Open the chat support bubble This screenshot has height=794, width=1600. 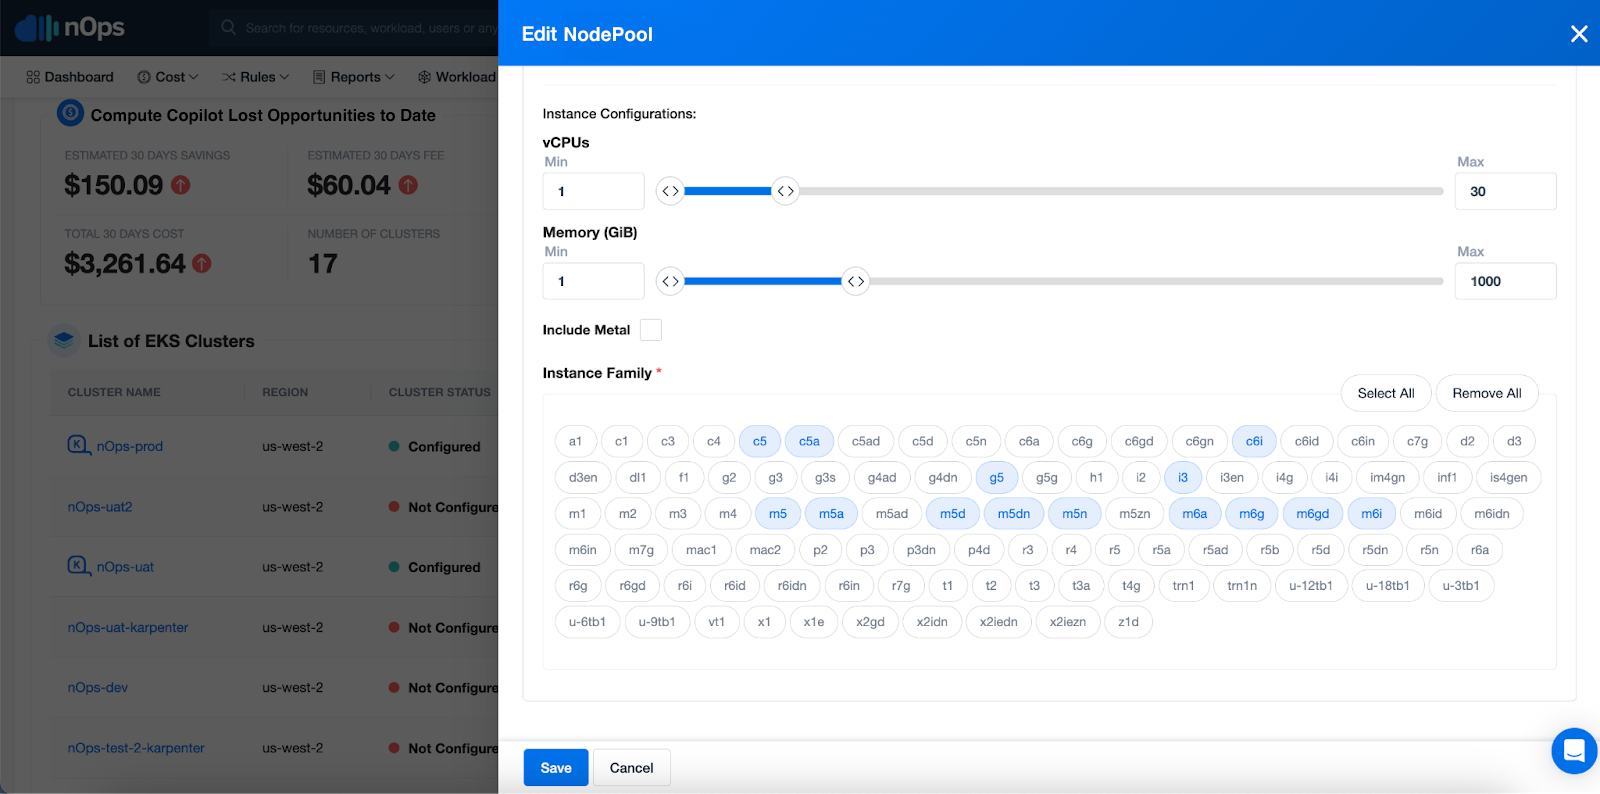pos(1574,751)
